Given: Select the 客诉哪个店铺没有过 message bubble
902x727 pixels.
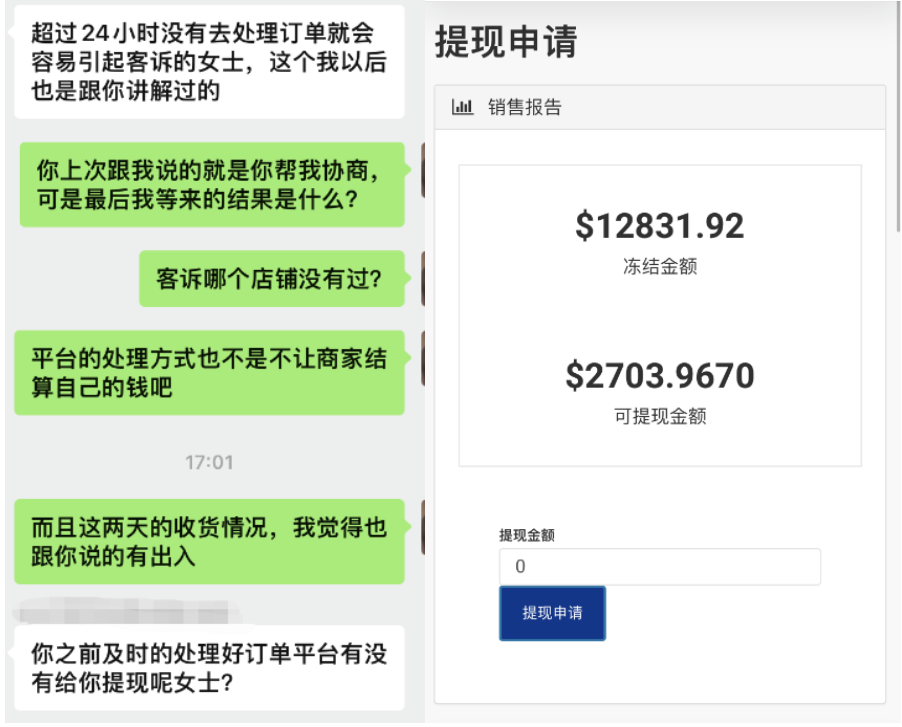Looking at the screenshot, I should coord(272,277).
